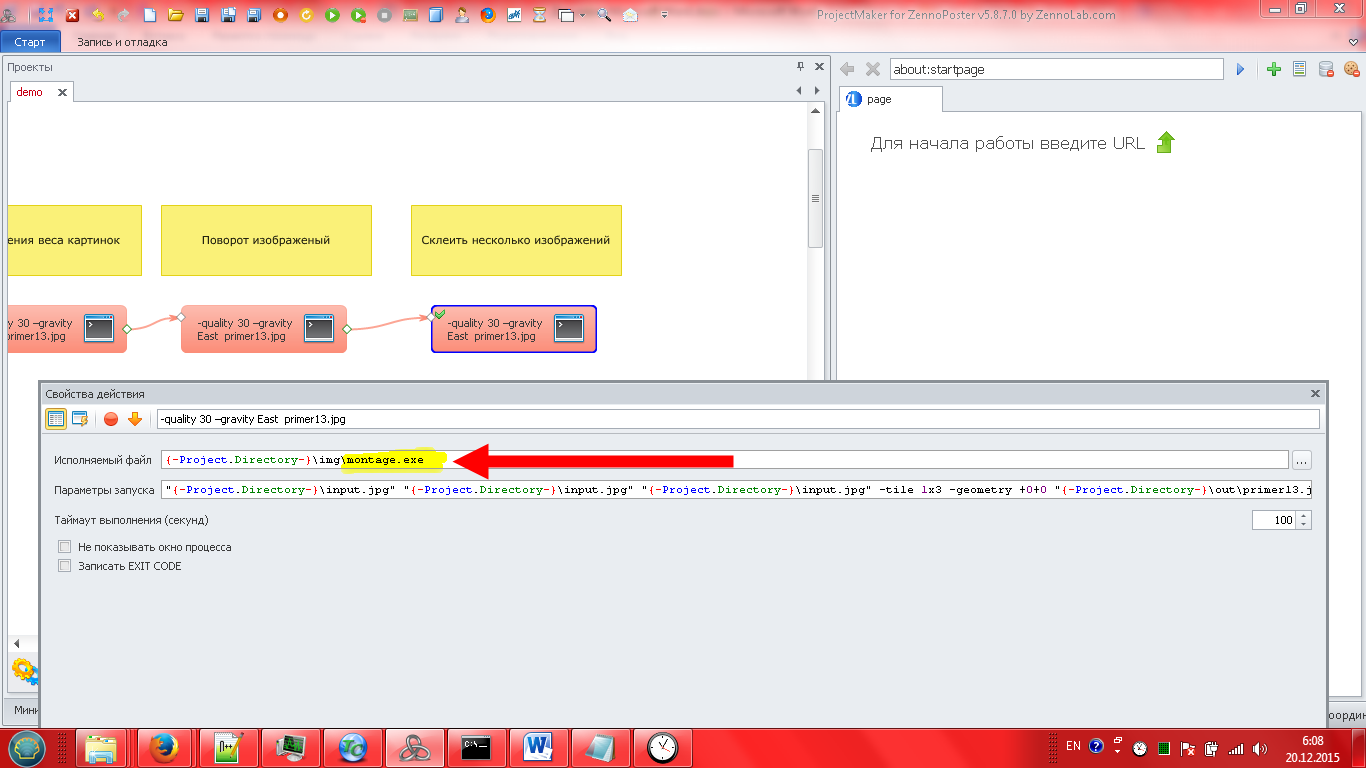Add new browser tab with green plus
1366x768 pixels.
point(1274,69)
